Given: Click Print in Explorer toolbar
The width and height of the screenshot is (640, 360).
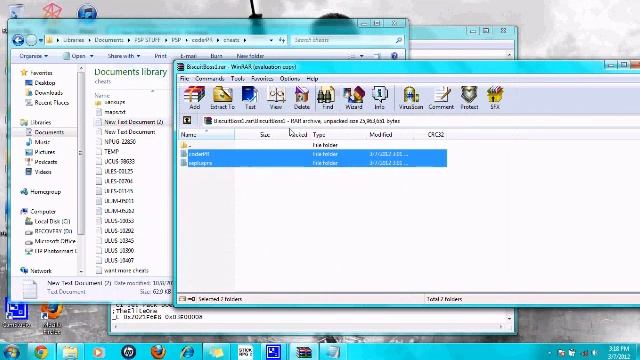Looking at the screenshot, I should (x=160, y=56).
